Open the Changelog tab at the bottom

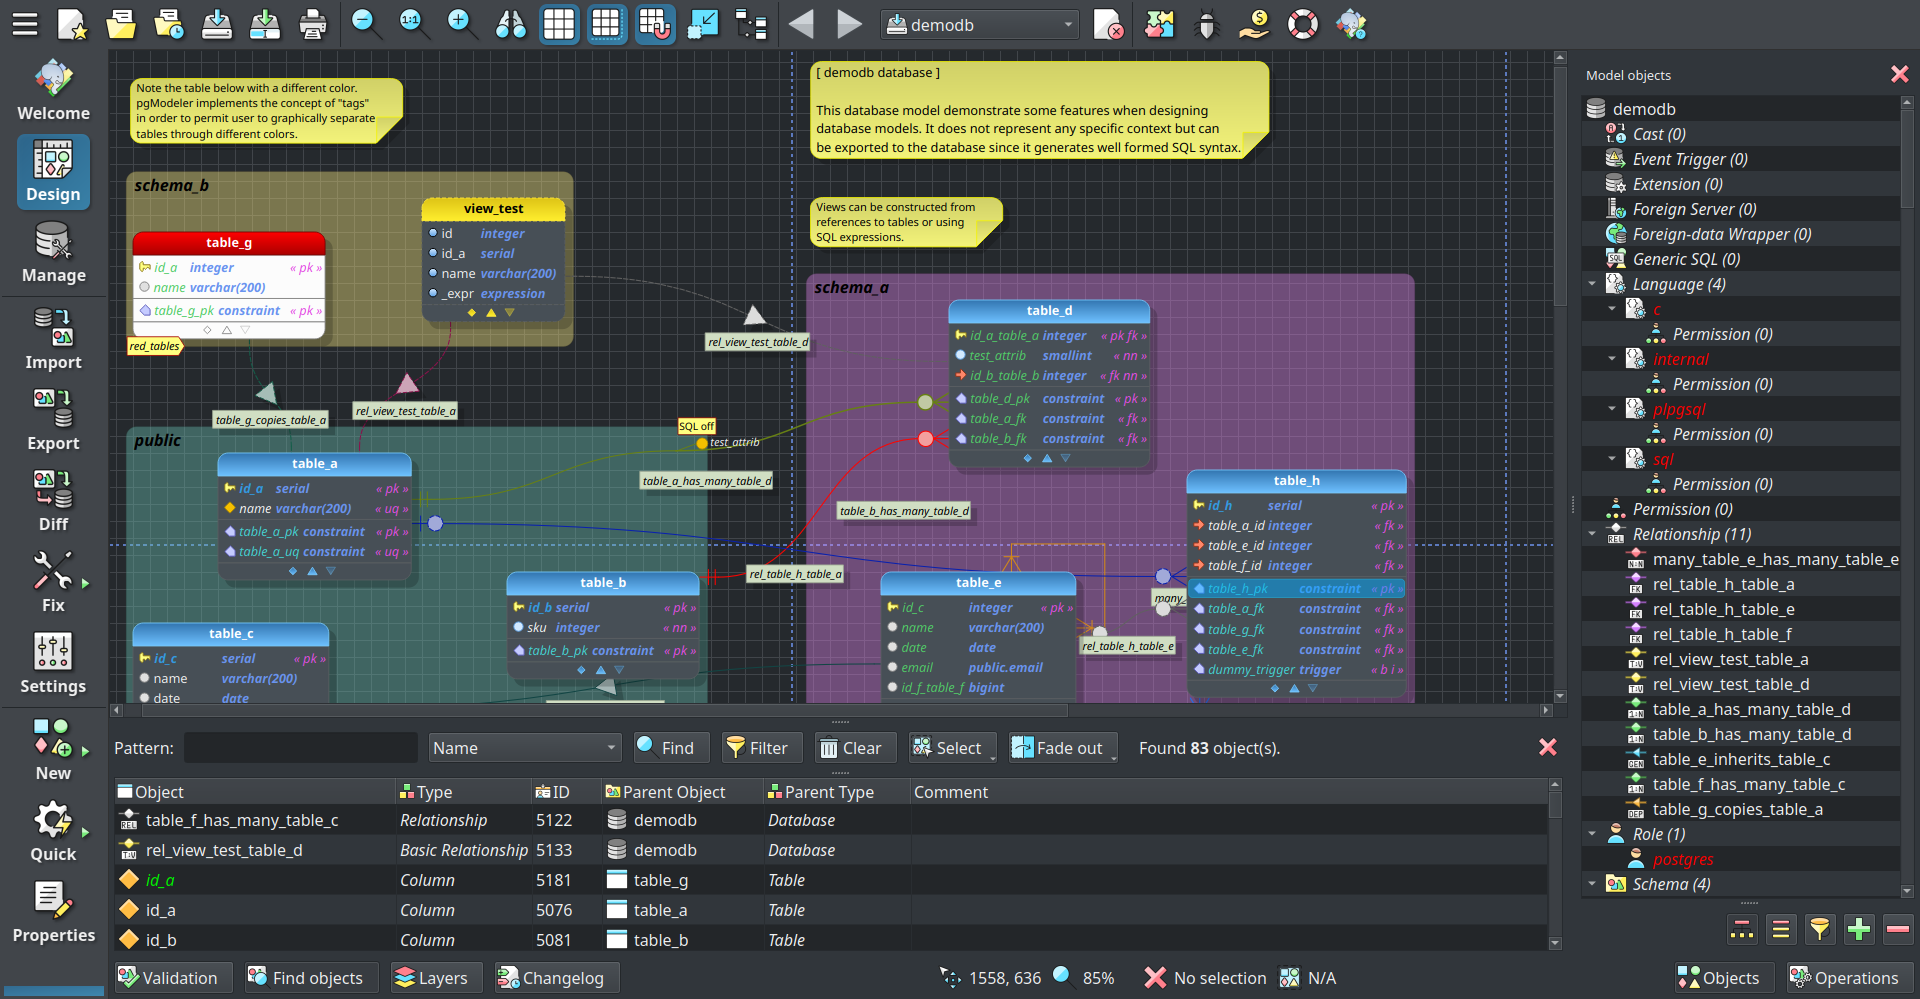click(556, 977)
